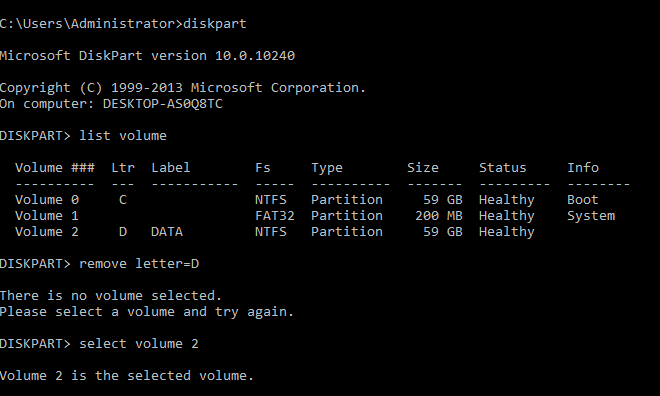660x396 pixels.
Task: Click the 'diskpart' command text on the first line
Action: click(215, 24)
